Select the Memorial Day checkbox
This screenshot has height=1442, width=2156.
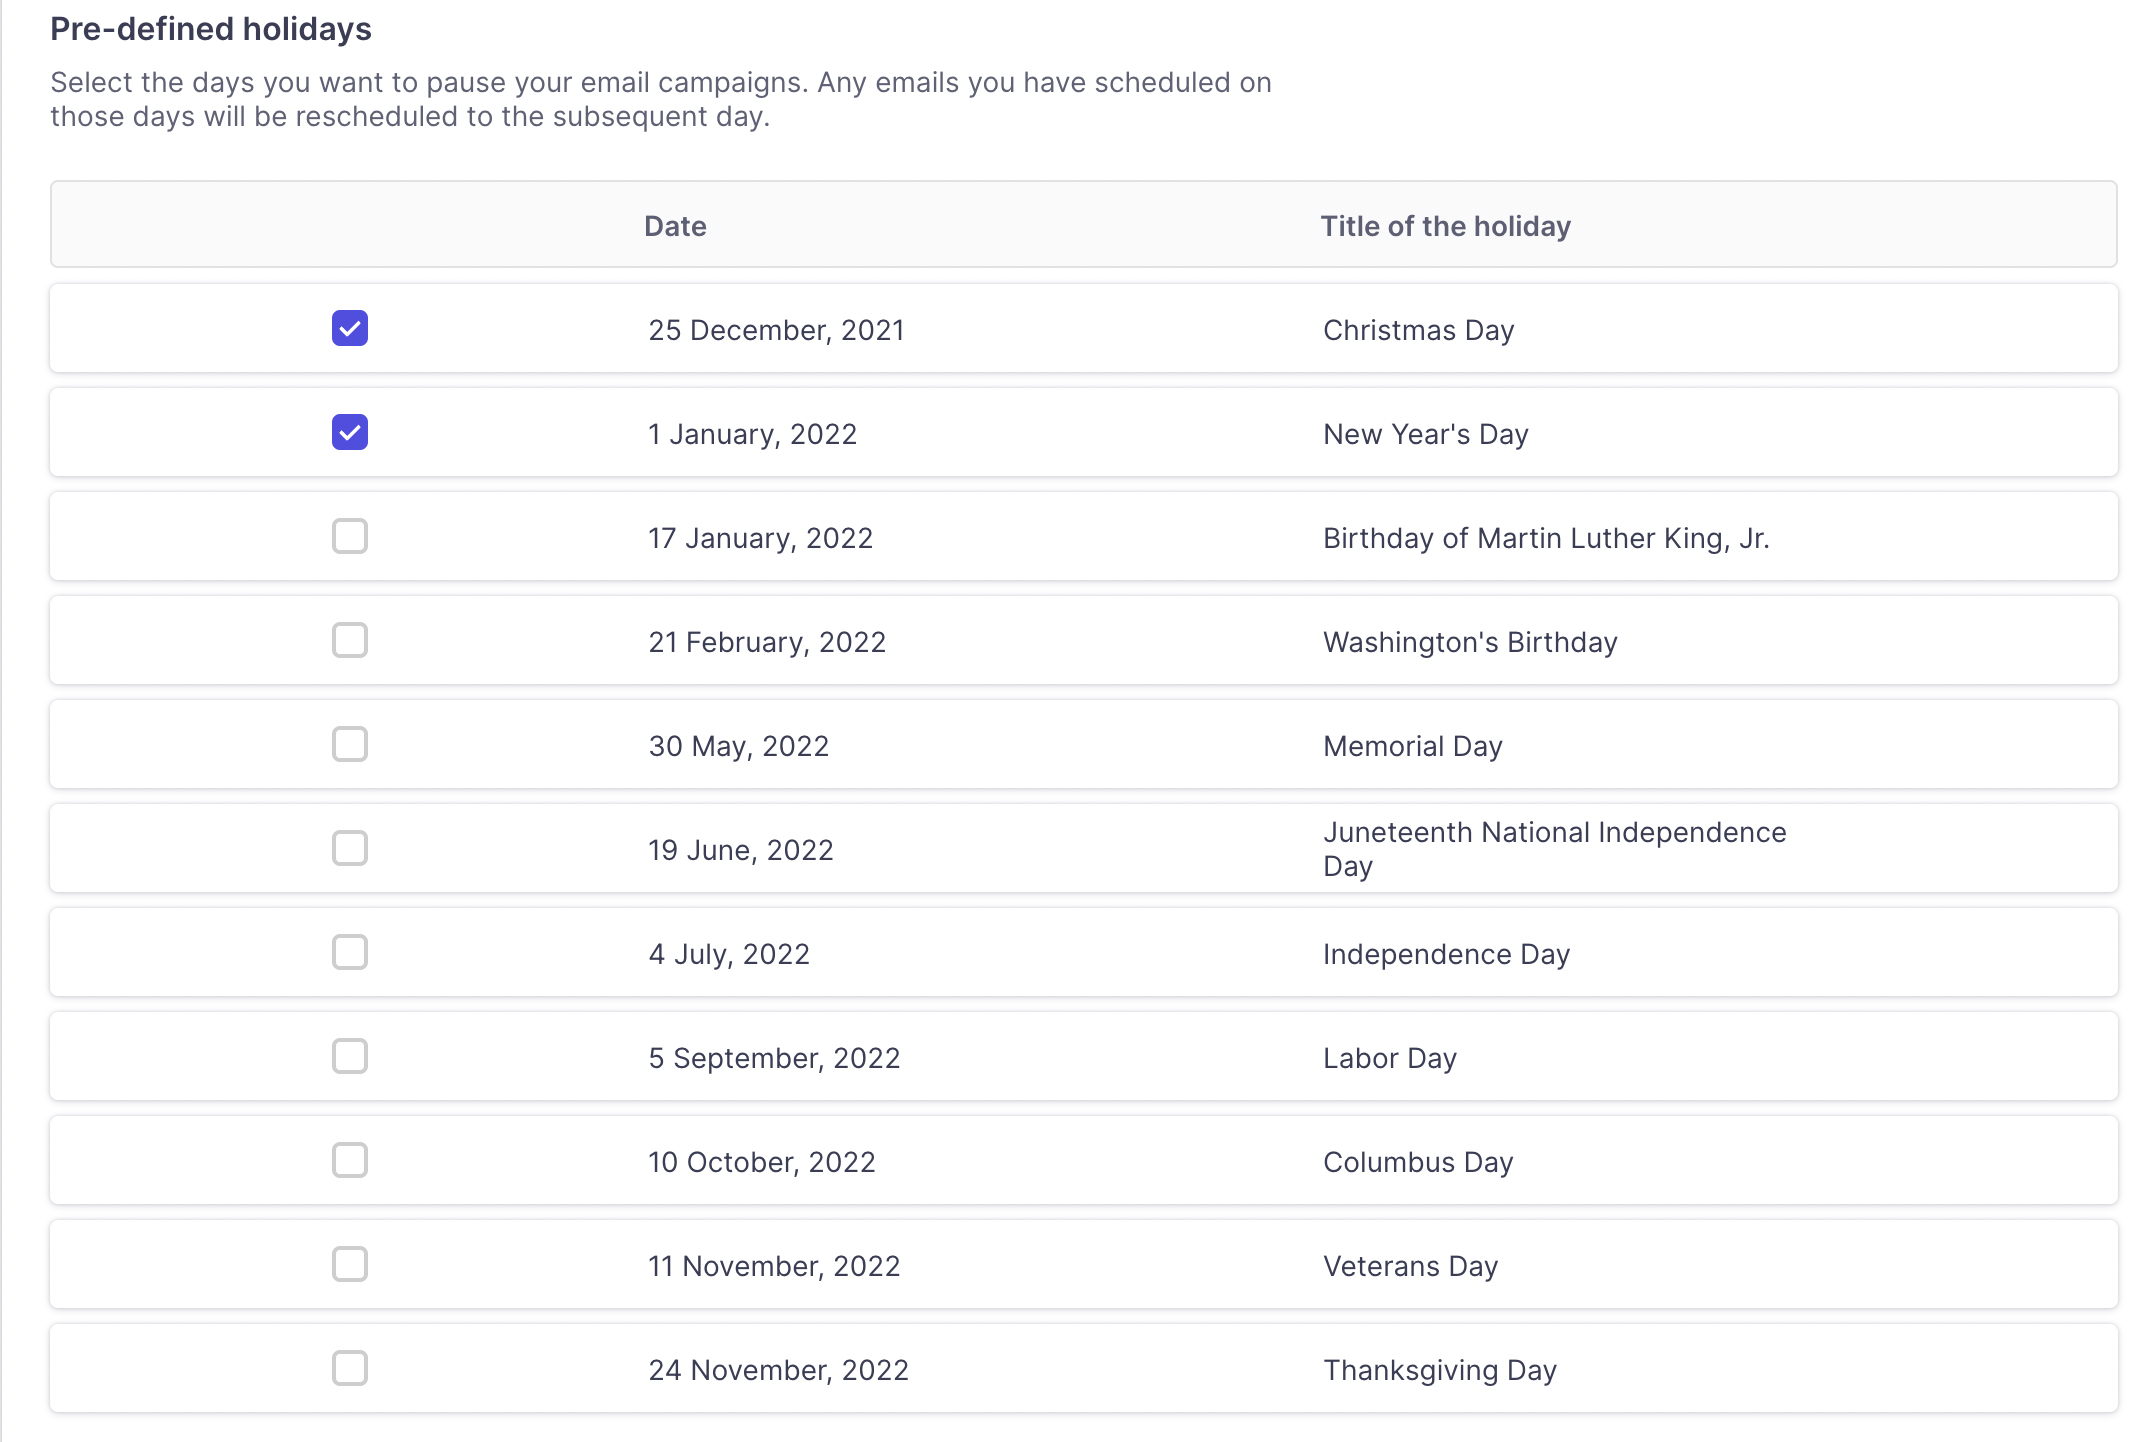pyautogui.click(x=350, y=744)
